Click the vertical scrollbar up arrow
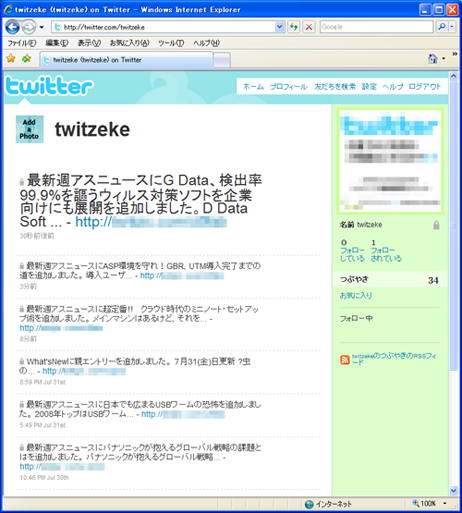462x513 pixels. [454, 76]
